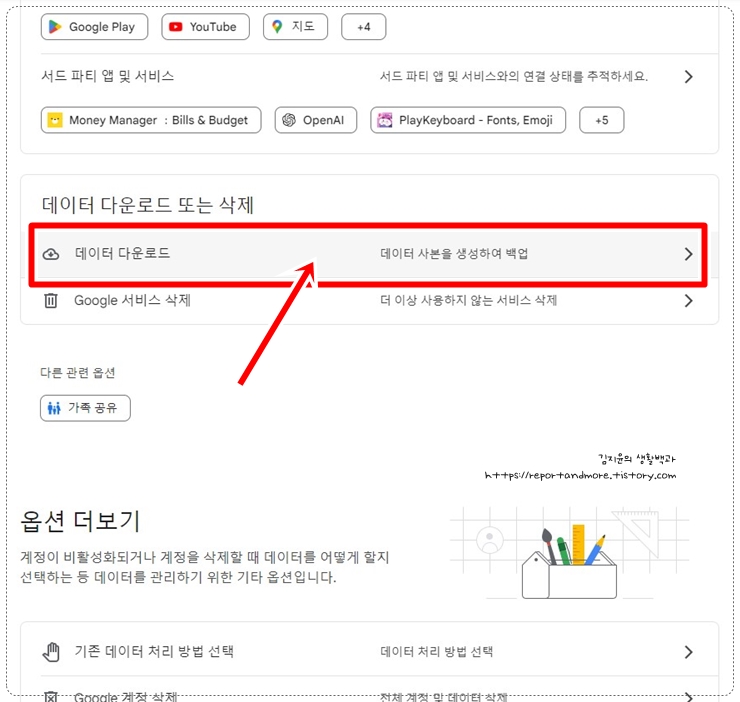The width and height of the screenshot is (740, 702).
Task: Open the 가족 공유 chip
Action: coord(85,408)
